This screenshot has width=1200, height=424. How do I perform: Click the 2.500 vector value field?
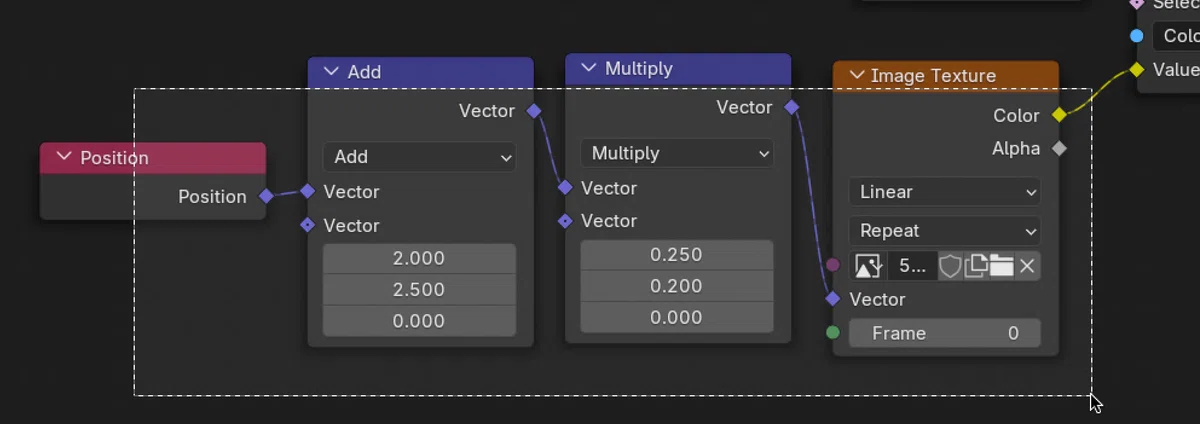point(419,290)
